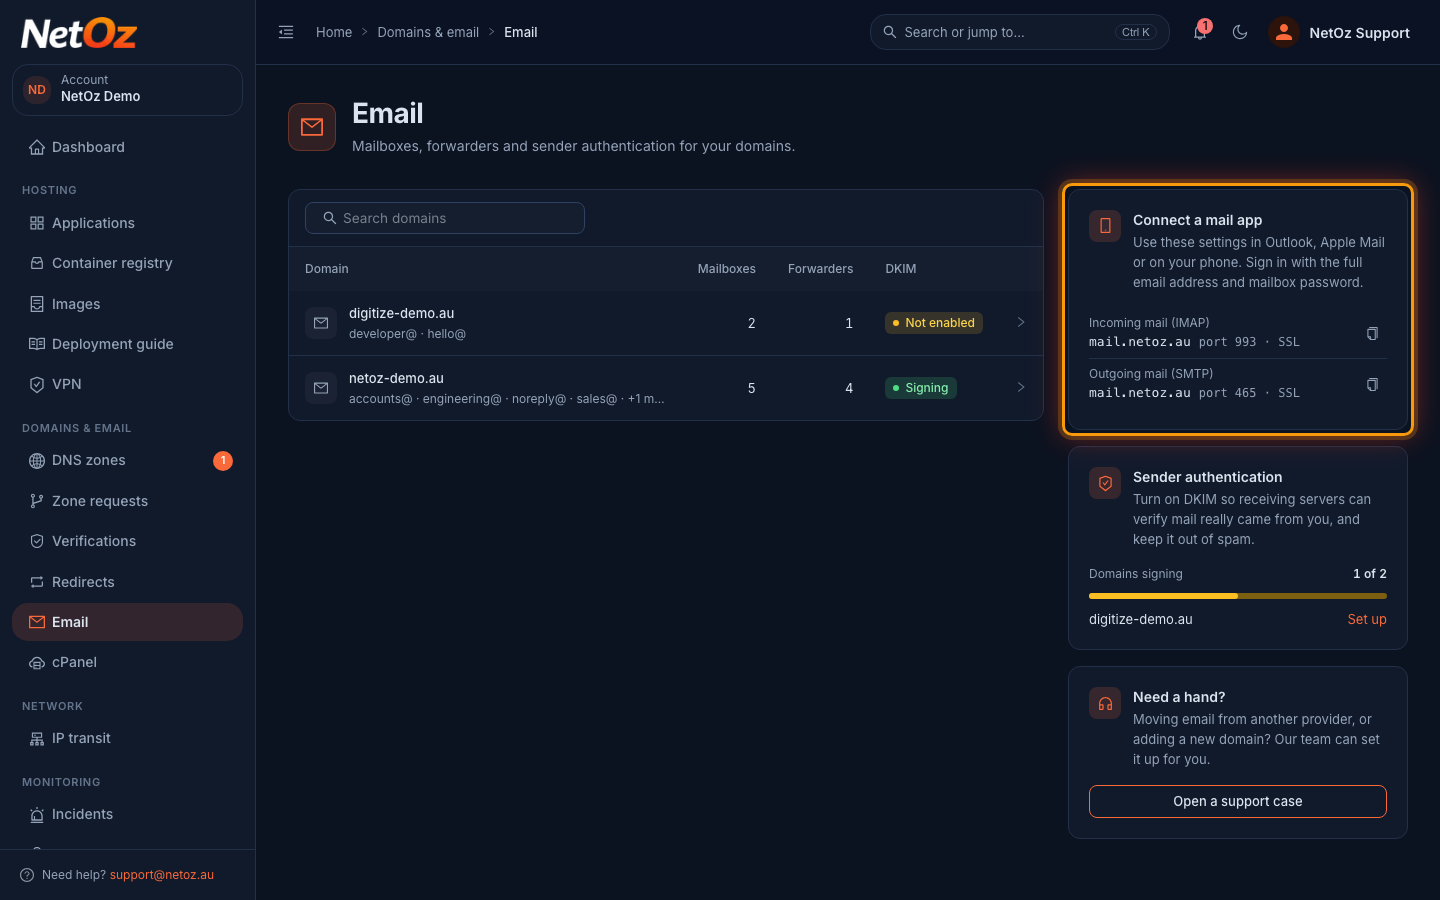Click the mail icon beside netoz-demo.au
1440x900 pixels.
pyautogui.click(x=321, y=388)
